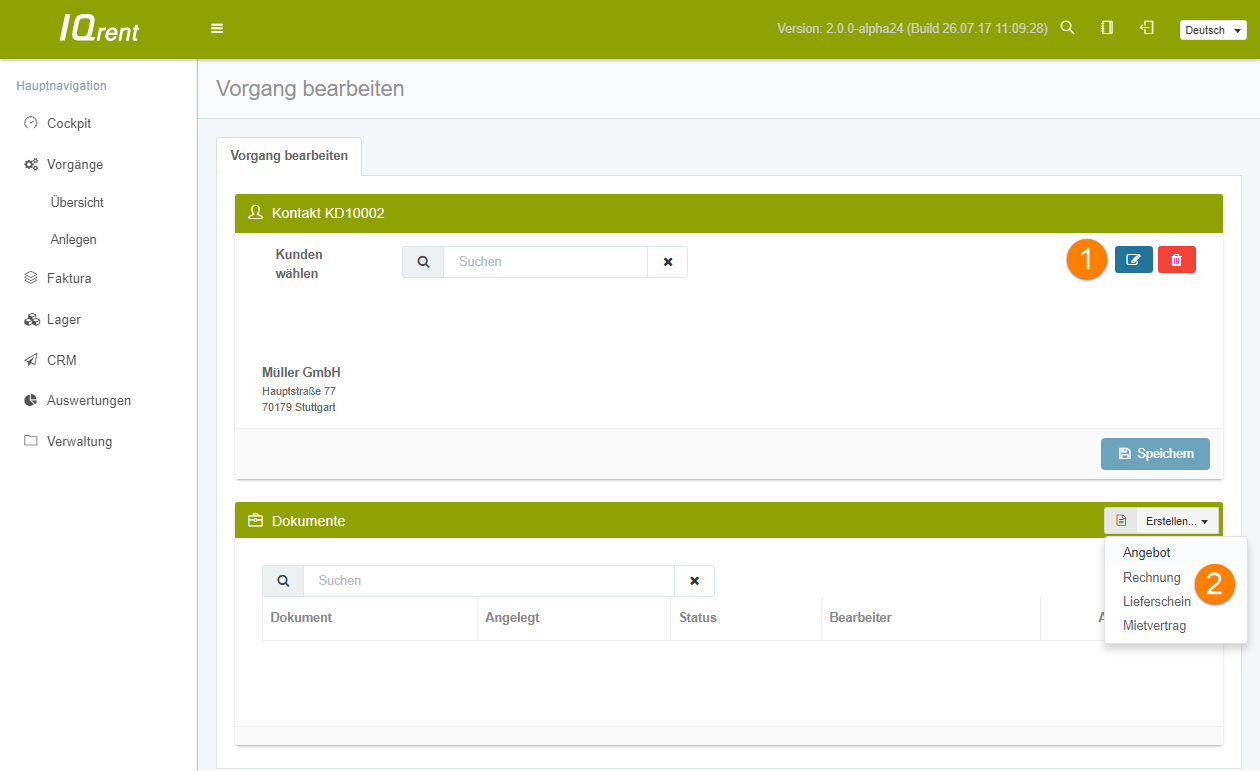This screenshot has width=1260, height=771.
Task: Click the customer search magnifier icon
Action: pyautogui.click(x=423, y=262)
